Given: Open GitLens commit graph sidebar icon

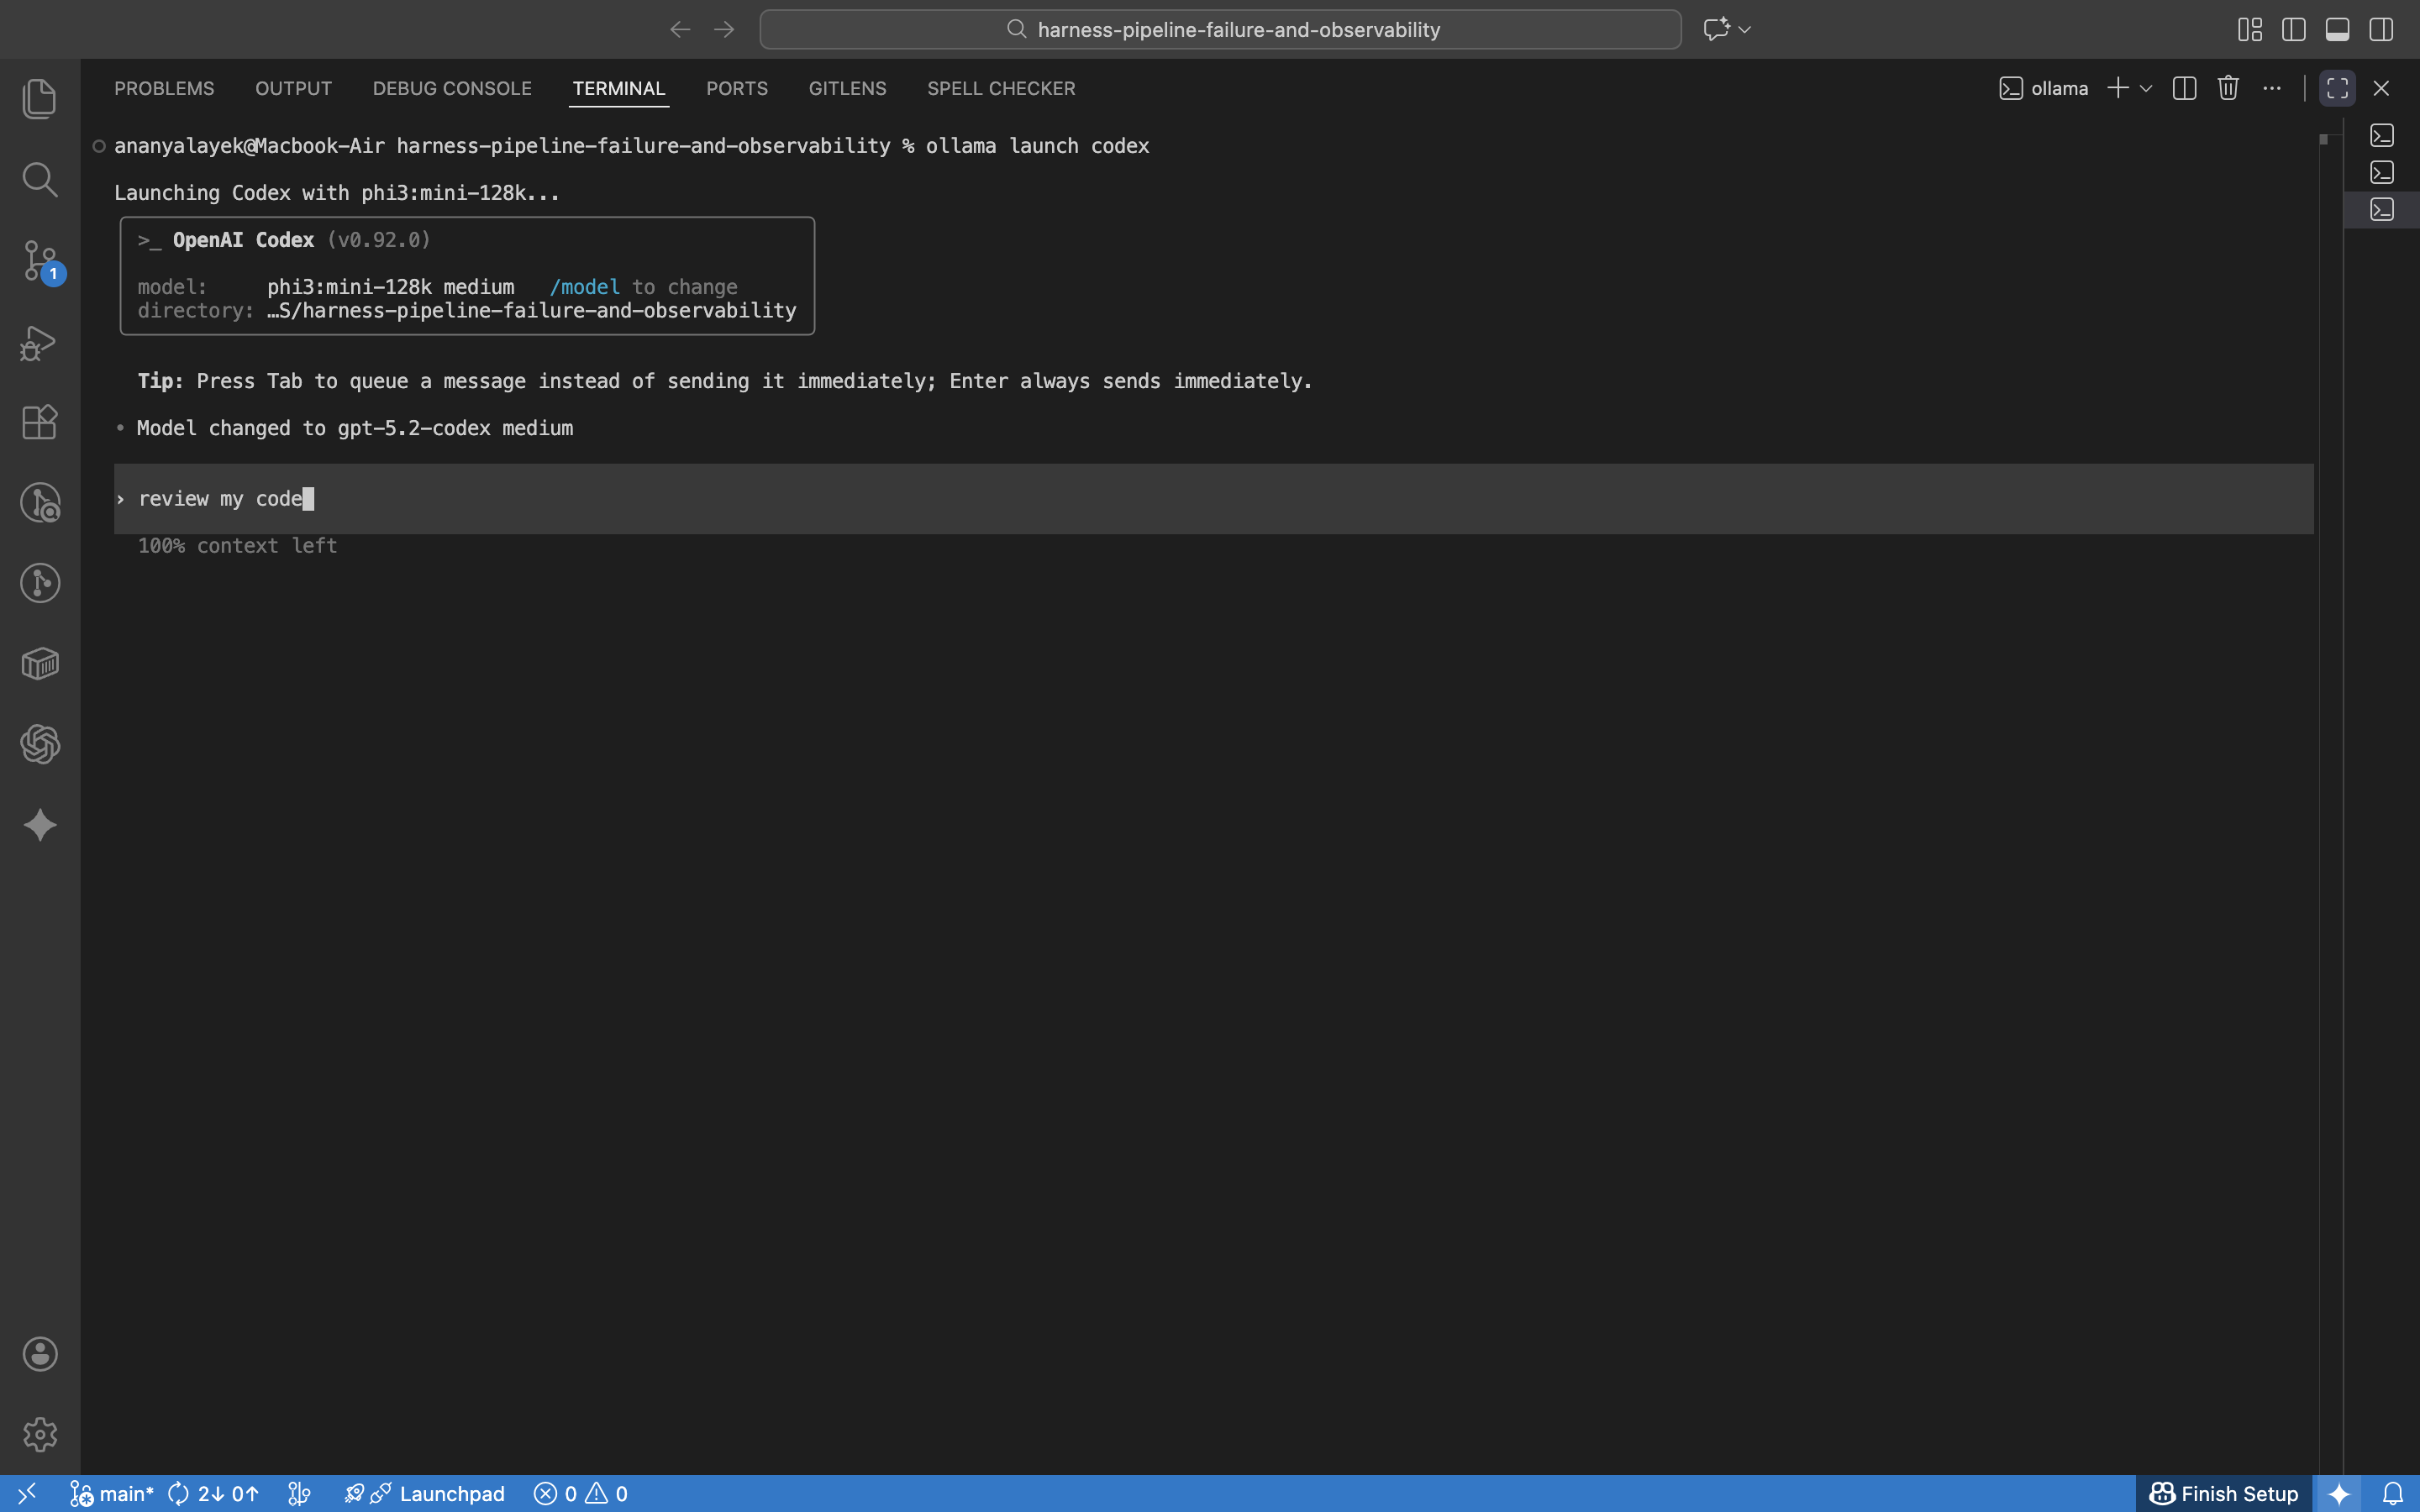Looking at the screenshot, I should coord(40,583).
